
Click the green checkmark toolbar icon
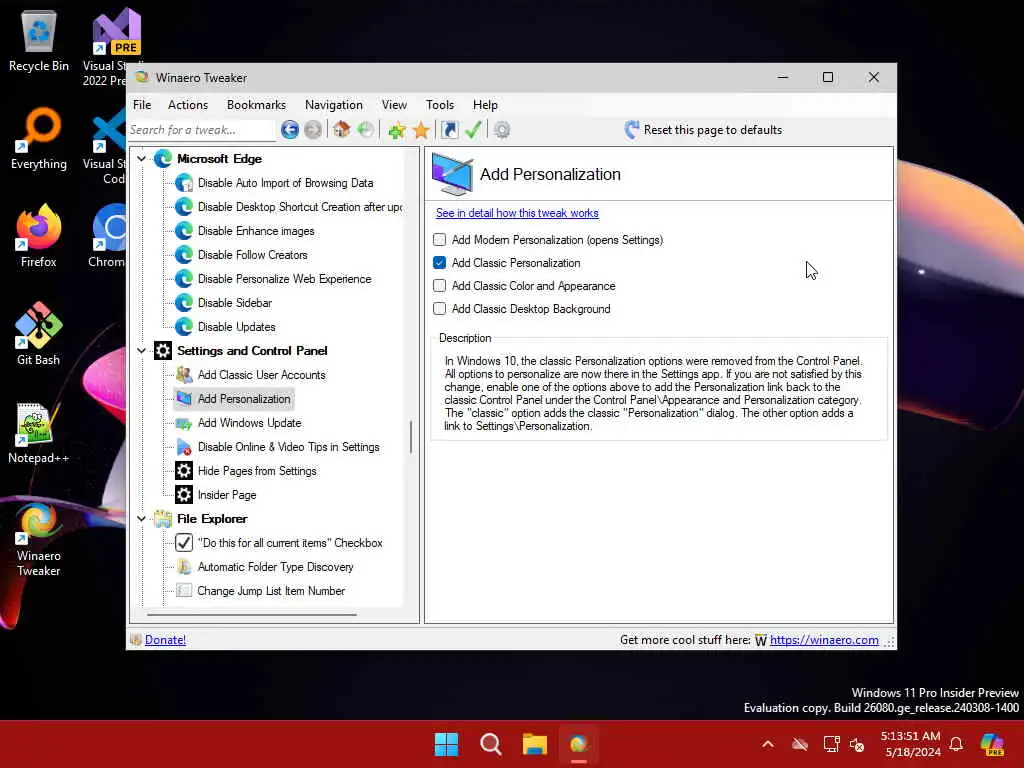[473, 130]
